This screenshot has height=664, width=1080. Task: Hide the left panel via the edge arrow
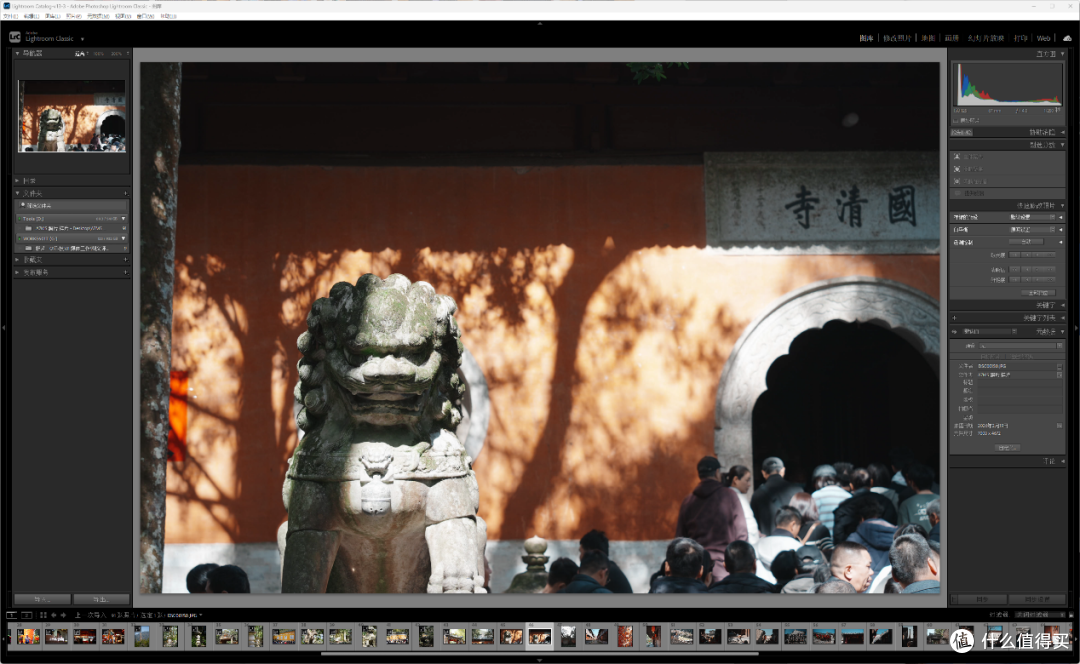click(x=3, y=328)
